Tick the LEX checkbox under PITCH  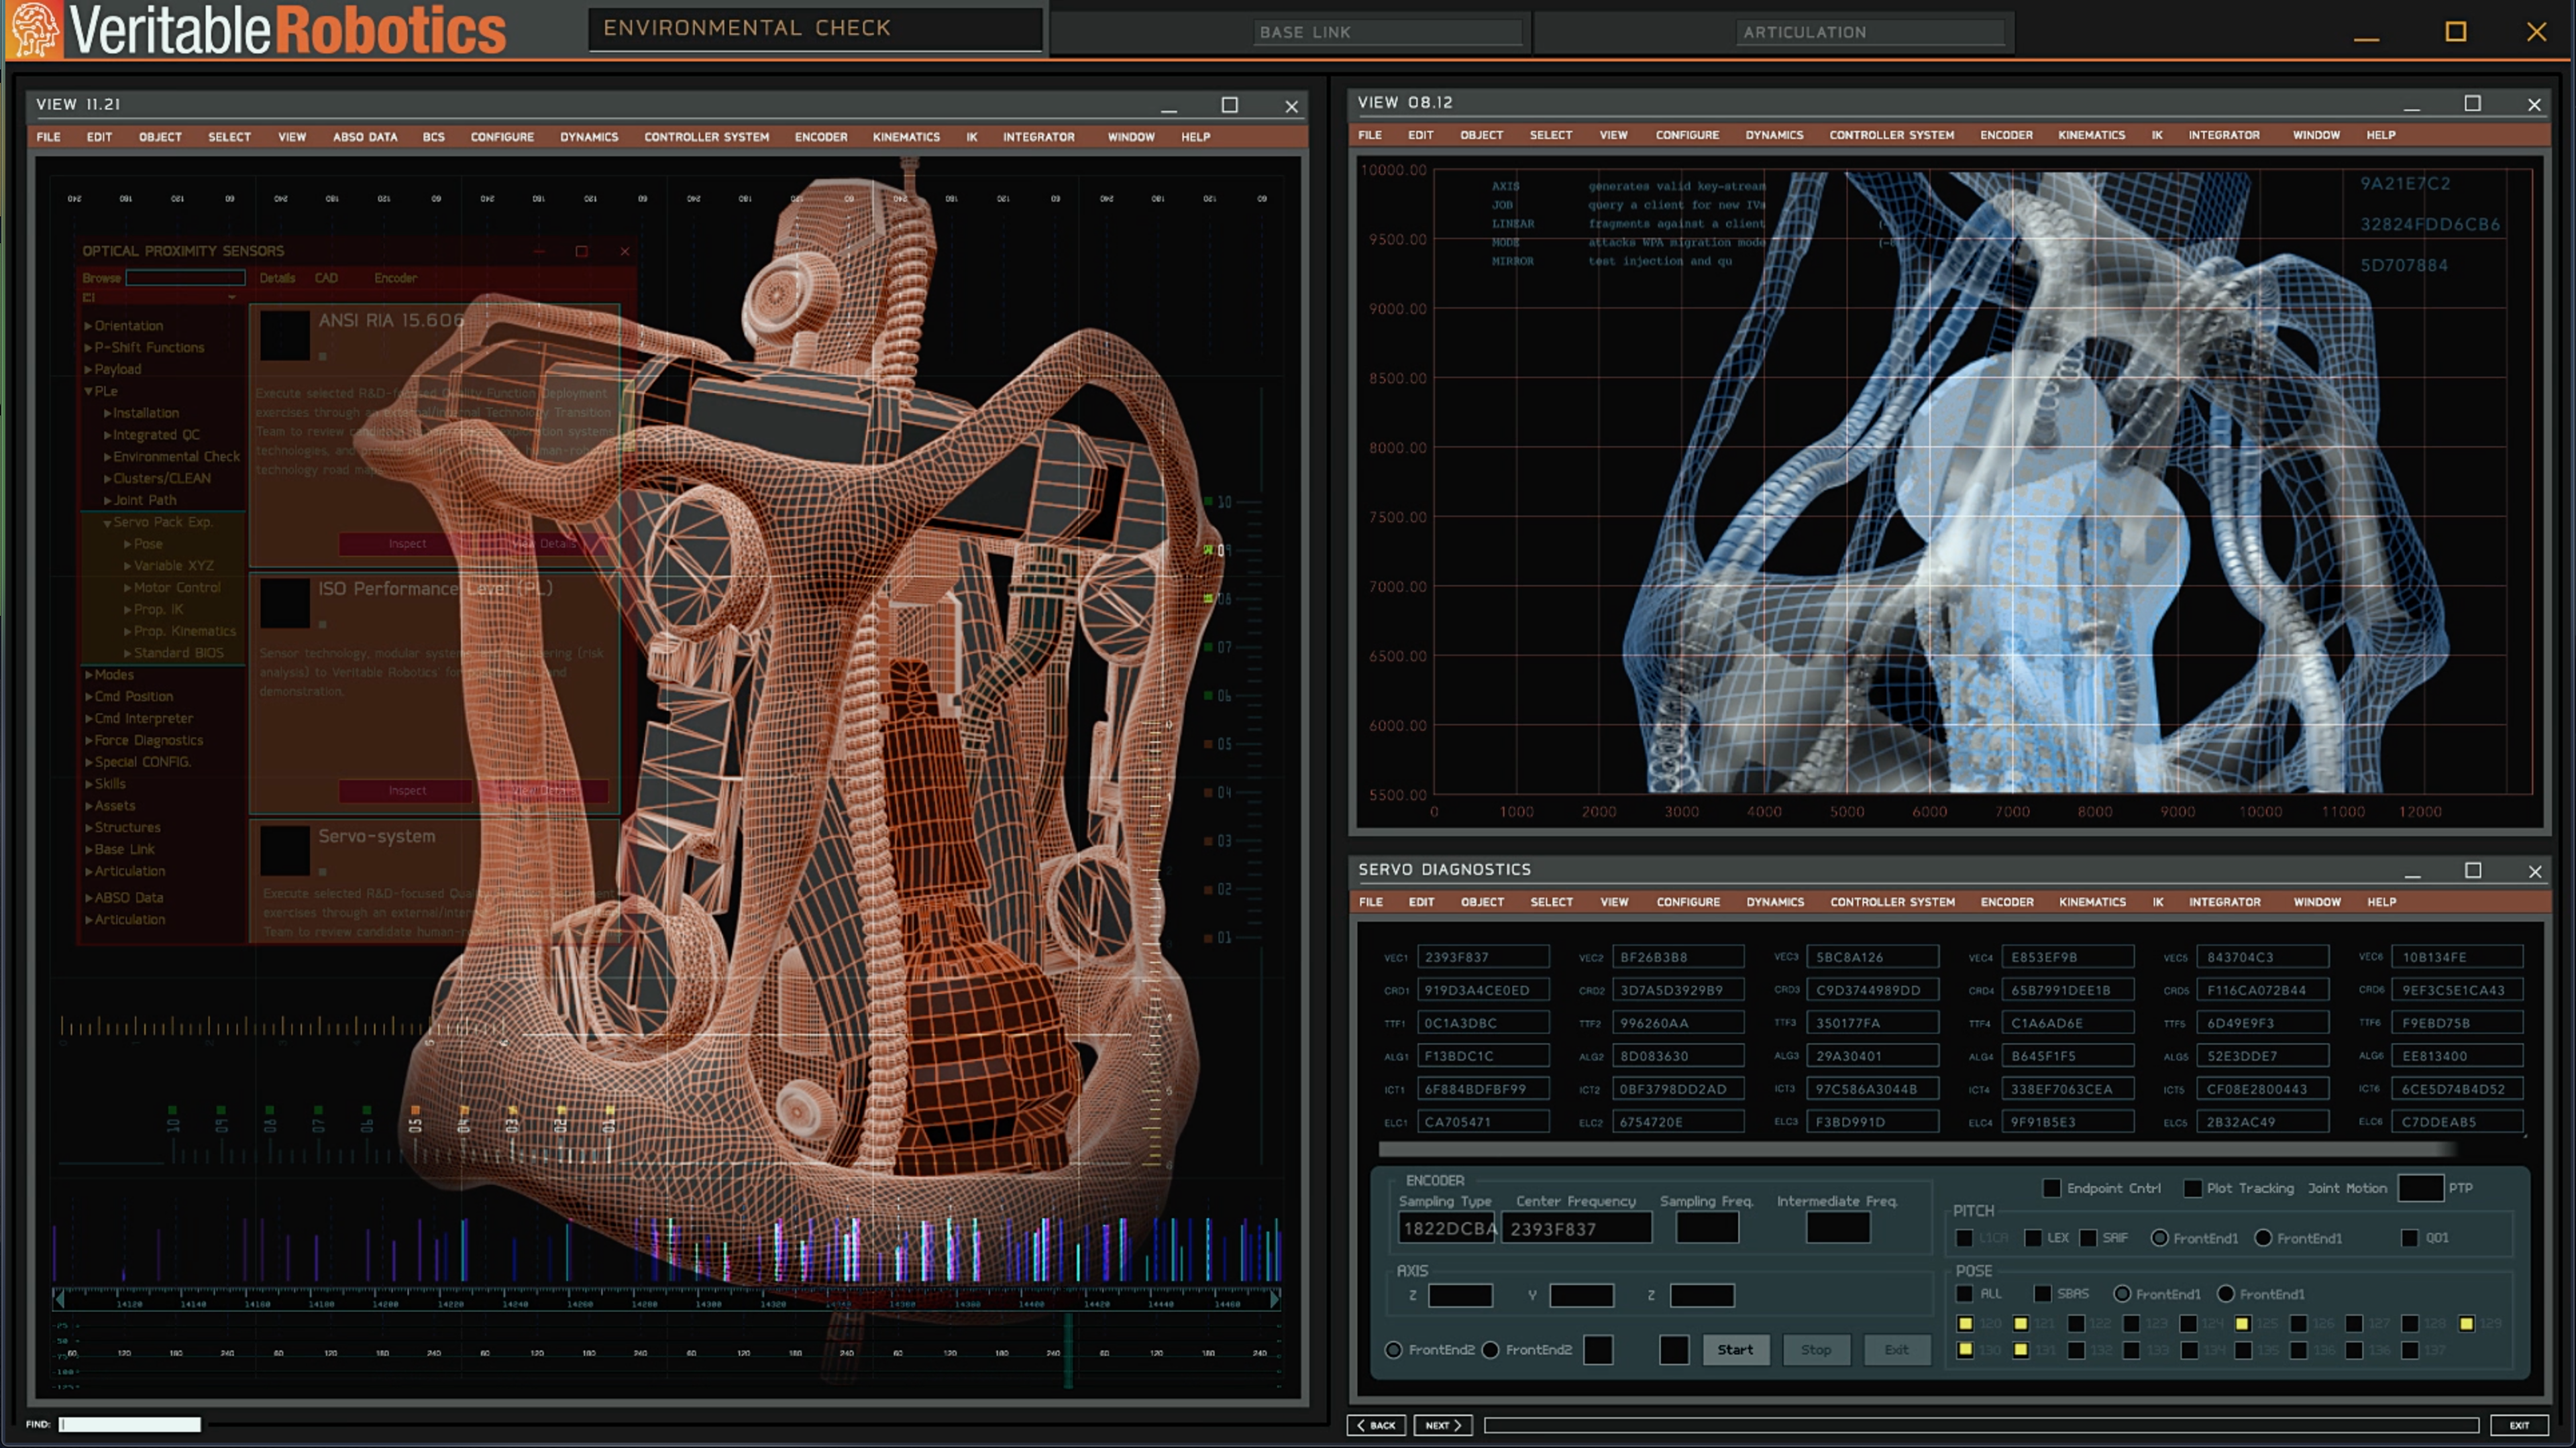coord(2033,1238)
